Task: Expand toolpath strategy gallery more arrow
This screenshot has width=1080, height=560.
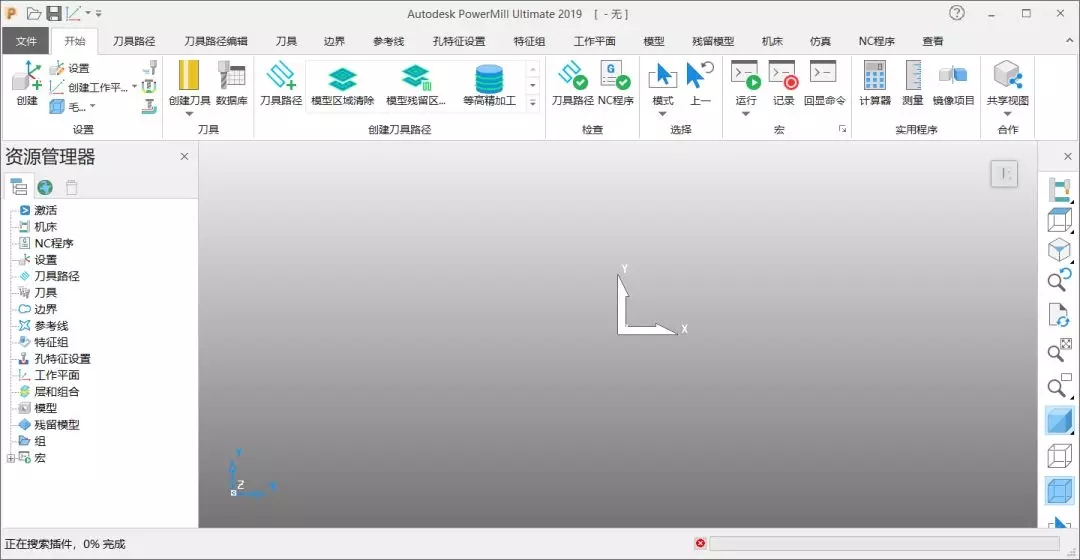Action: 532,103
